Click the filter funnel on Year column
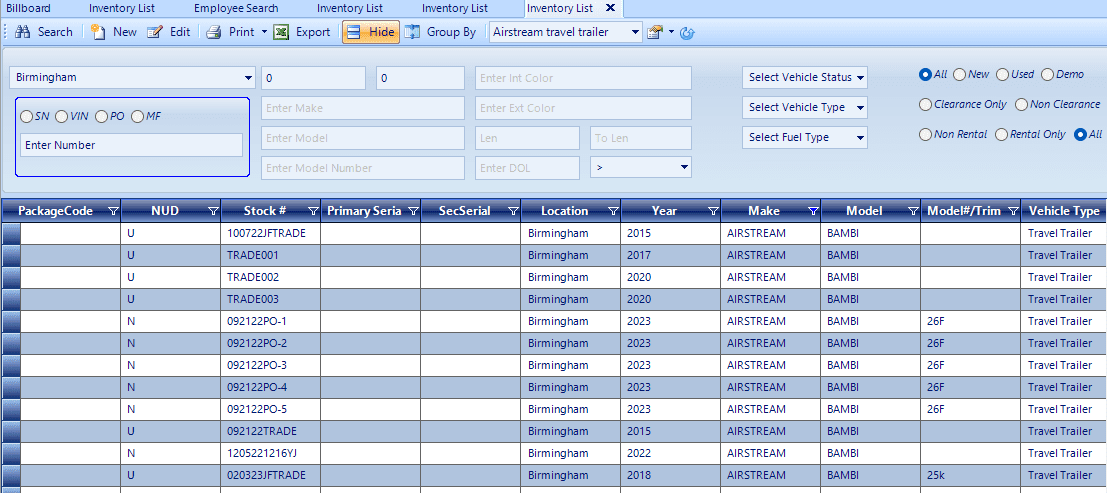The image size is (1107, 493). (x=713, y=211)
